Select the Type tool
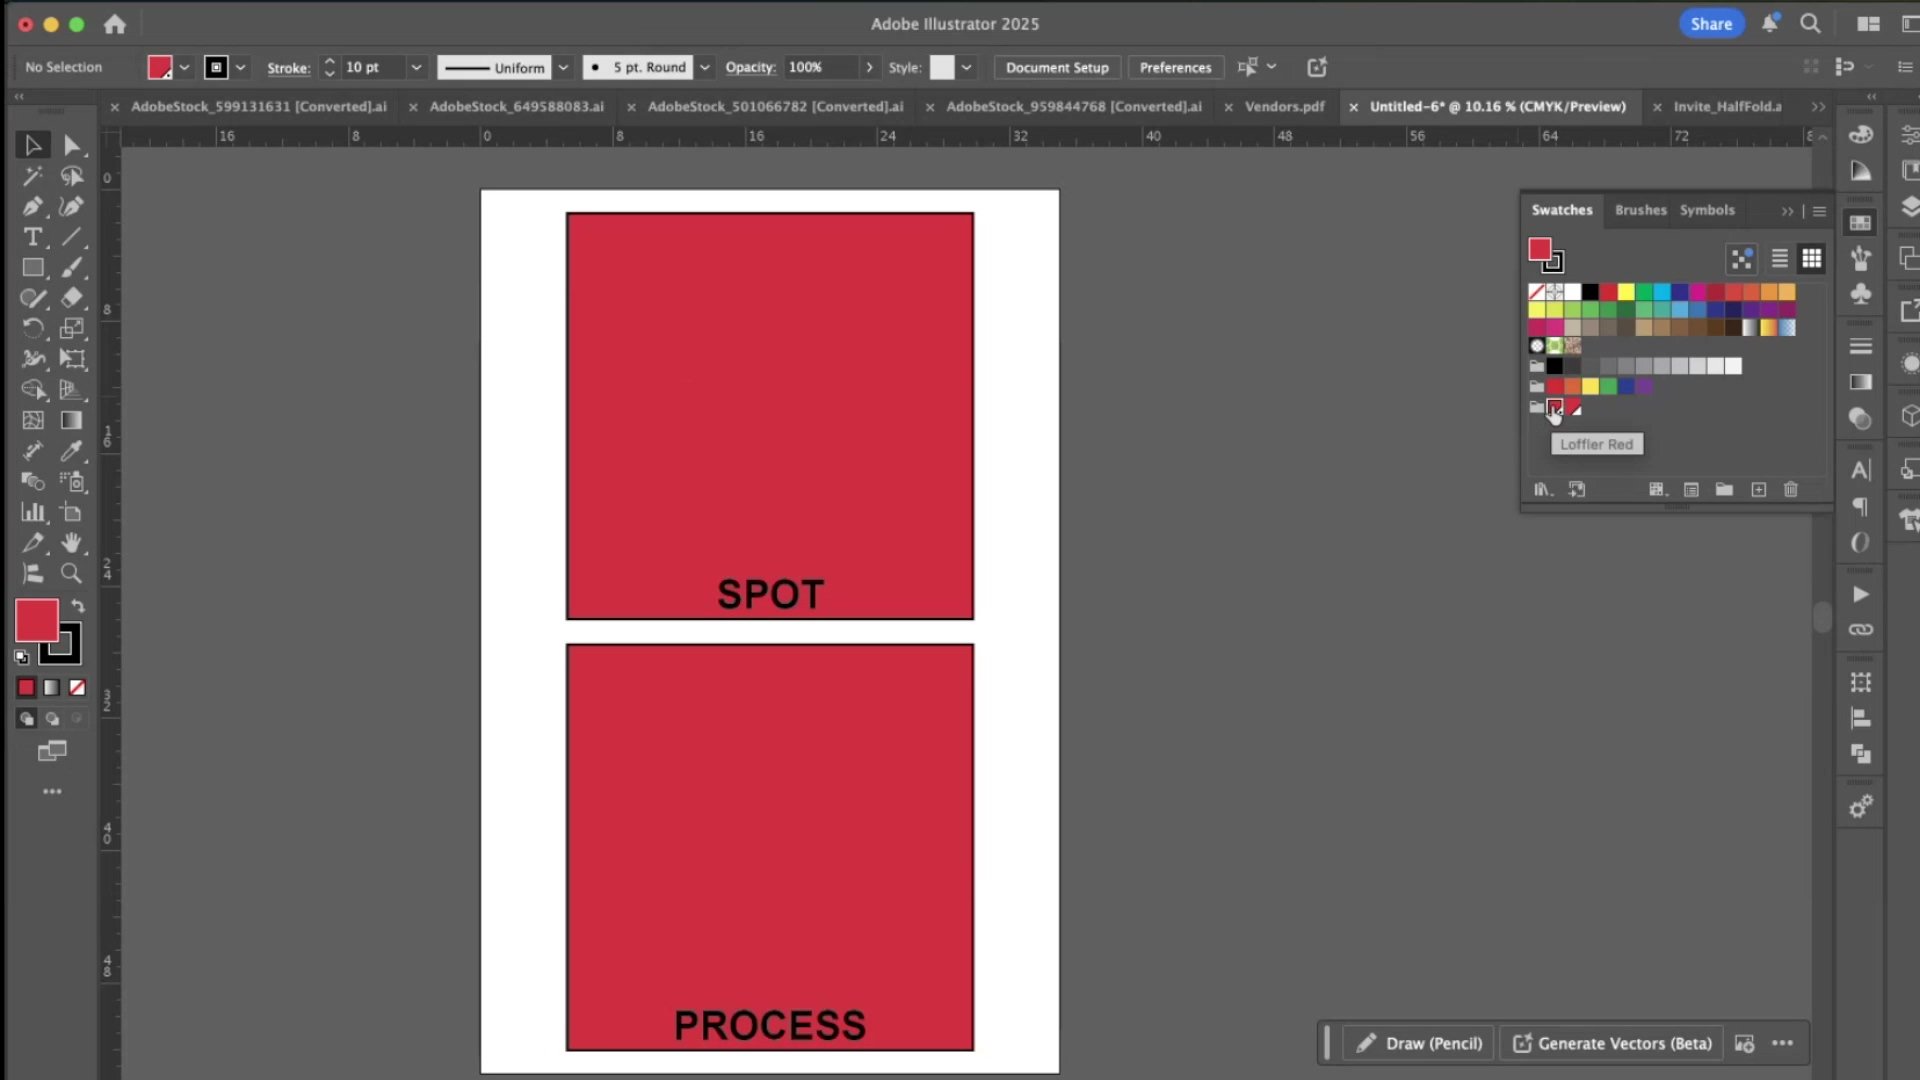Screen dimensions: 1920x1080 (x=32, y=237)
